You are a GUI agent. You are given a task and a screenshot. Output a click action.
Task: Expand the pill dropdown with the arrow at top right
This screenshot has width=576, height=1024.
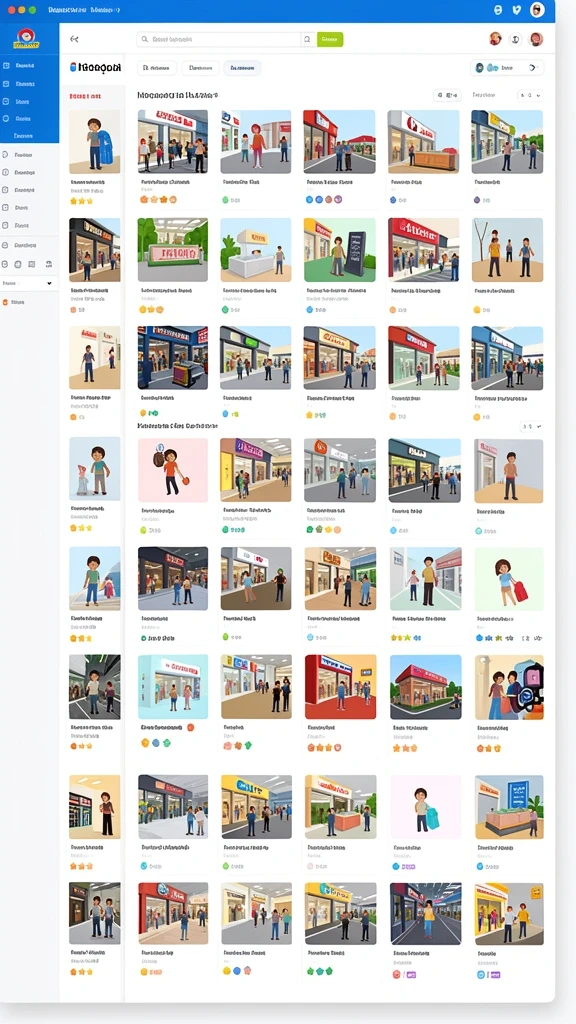[x=507, y=67]
